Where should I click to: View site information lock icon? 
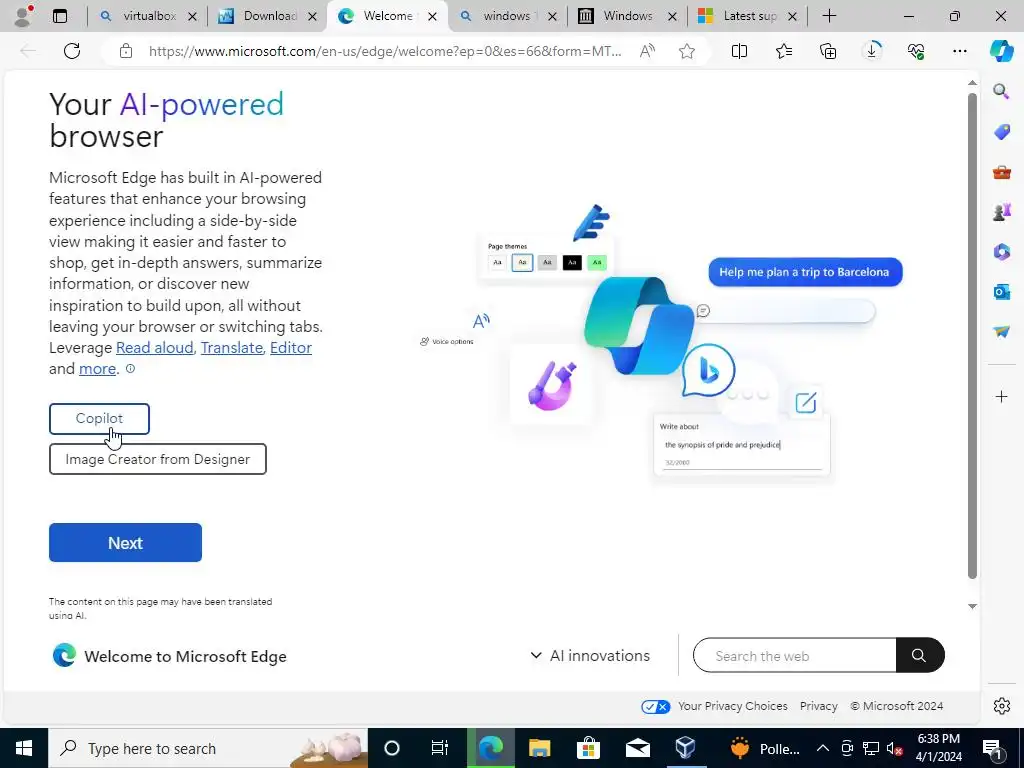pyautogui.click(x=126, y=51)
